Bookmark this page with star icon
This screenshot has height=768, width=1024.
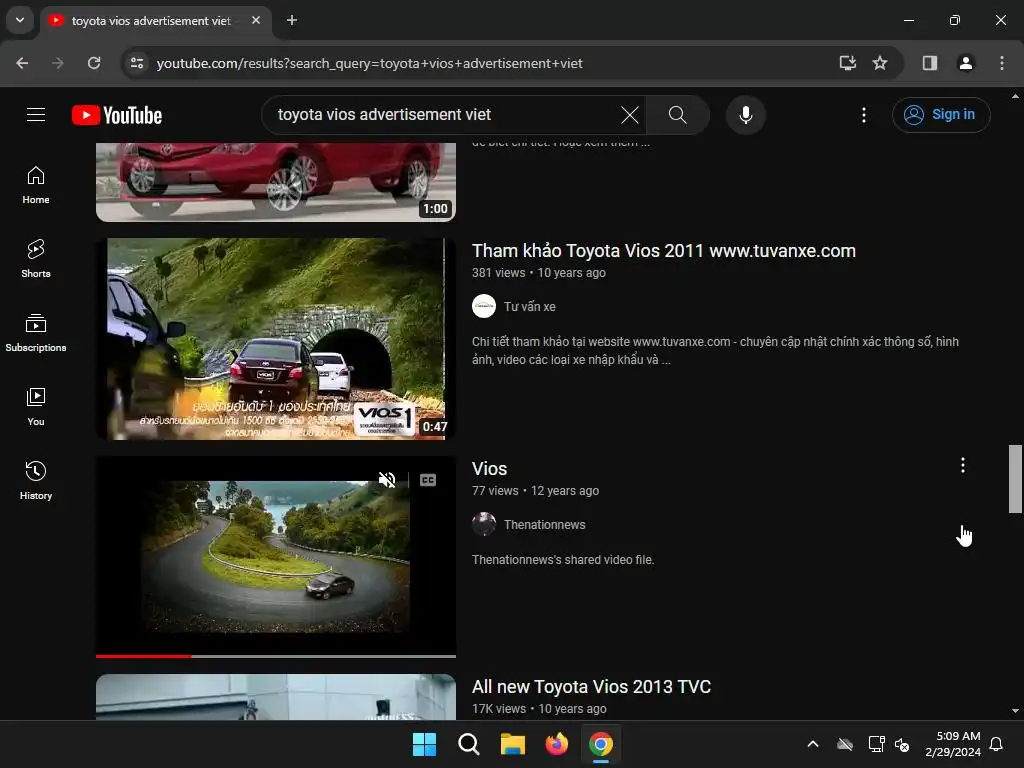point(880,63)
